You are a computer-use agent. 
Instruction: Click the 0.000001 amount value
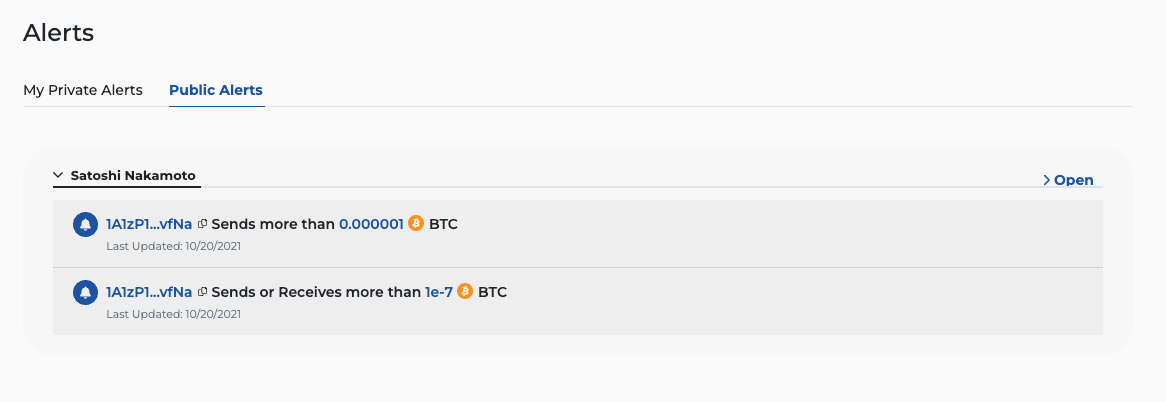coord(371,224)
